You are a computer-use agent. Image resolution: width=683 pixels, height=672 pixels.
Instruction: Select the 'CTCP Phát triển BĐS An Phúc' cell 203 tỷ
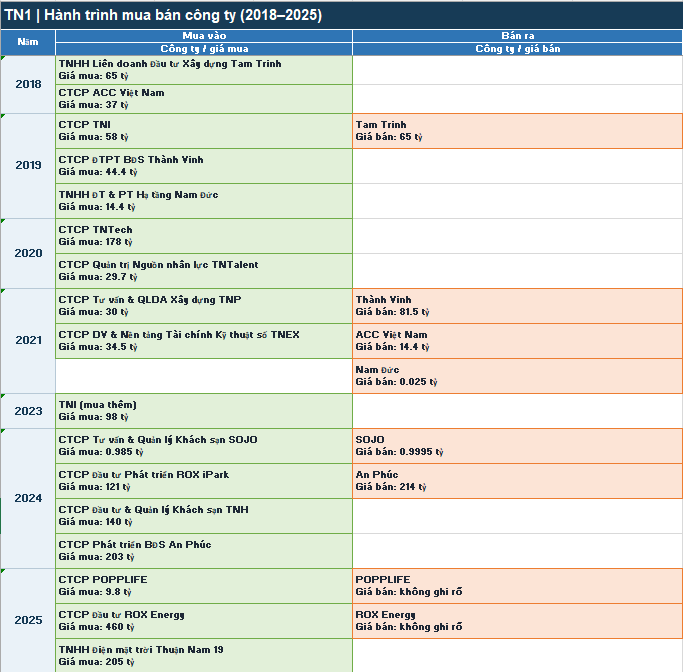point(204,551)
